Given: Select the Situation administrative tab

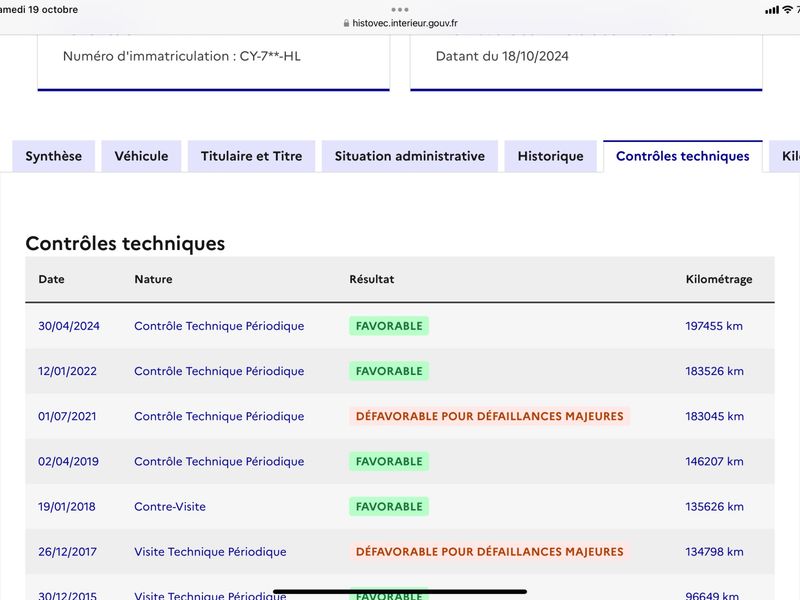Looking at the screenshot, I should point(410,156).
